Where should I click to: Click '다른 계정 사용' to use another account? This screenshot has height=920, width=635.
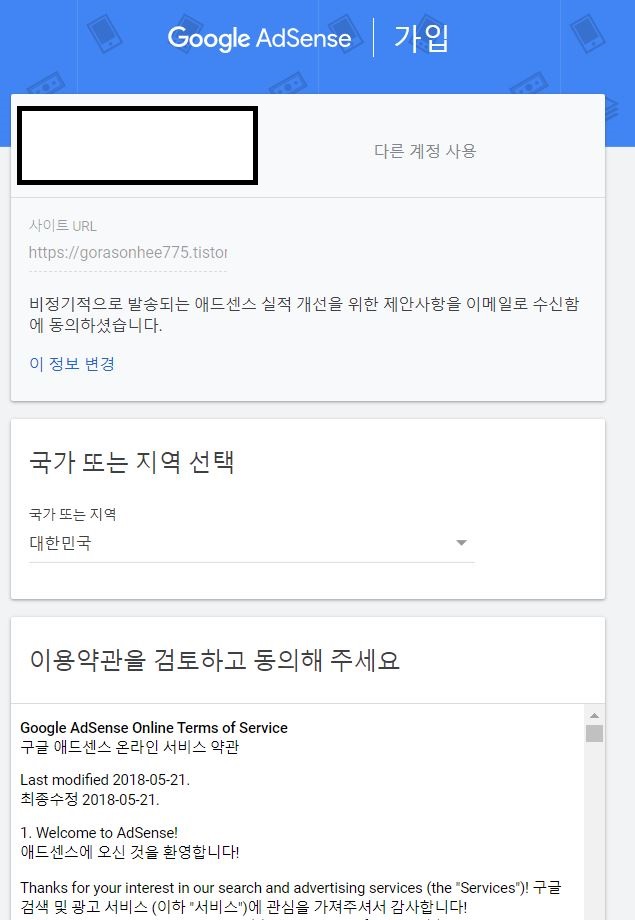tap(425, 151)
